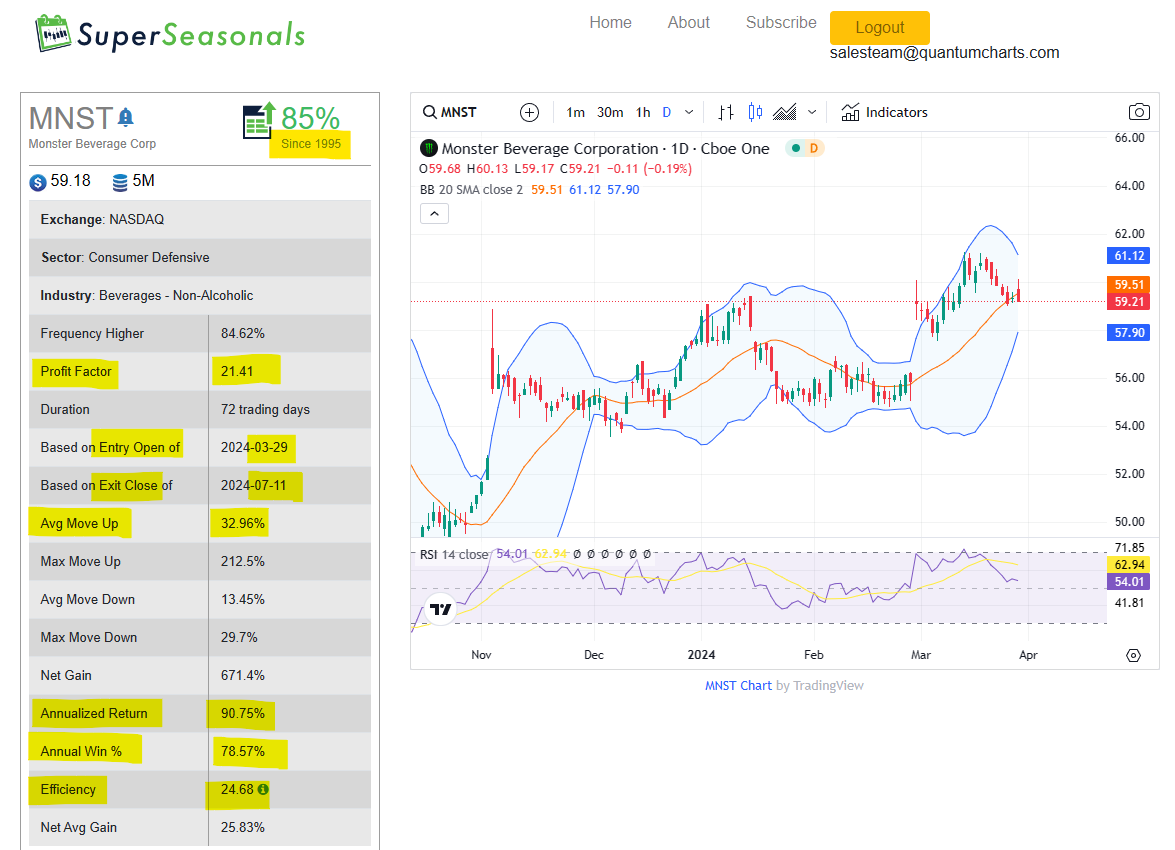Open the MNST Chart link
This screenshot has height=850, width=1175.
pos(738,686)
